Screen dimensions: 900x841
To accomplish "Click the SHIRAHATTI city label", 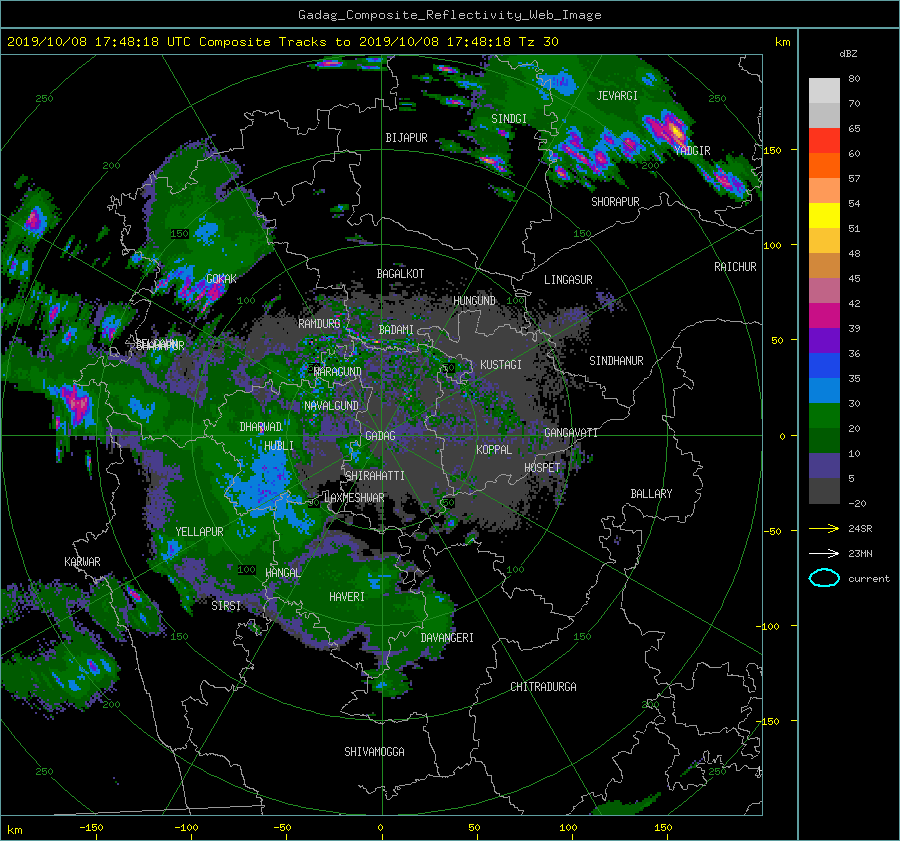I will (375, 476).
